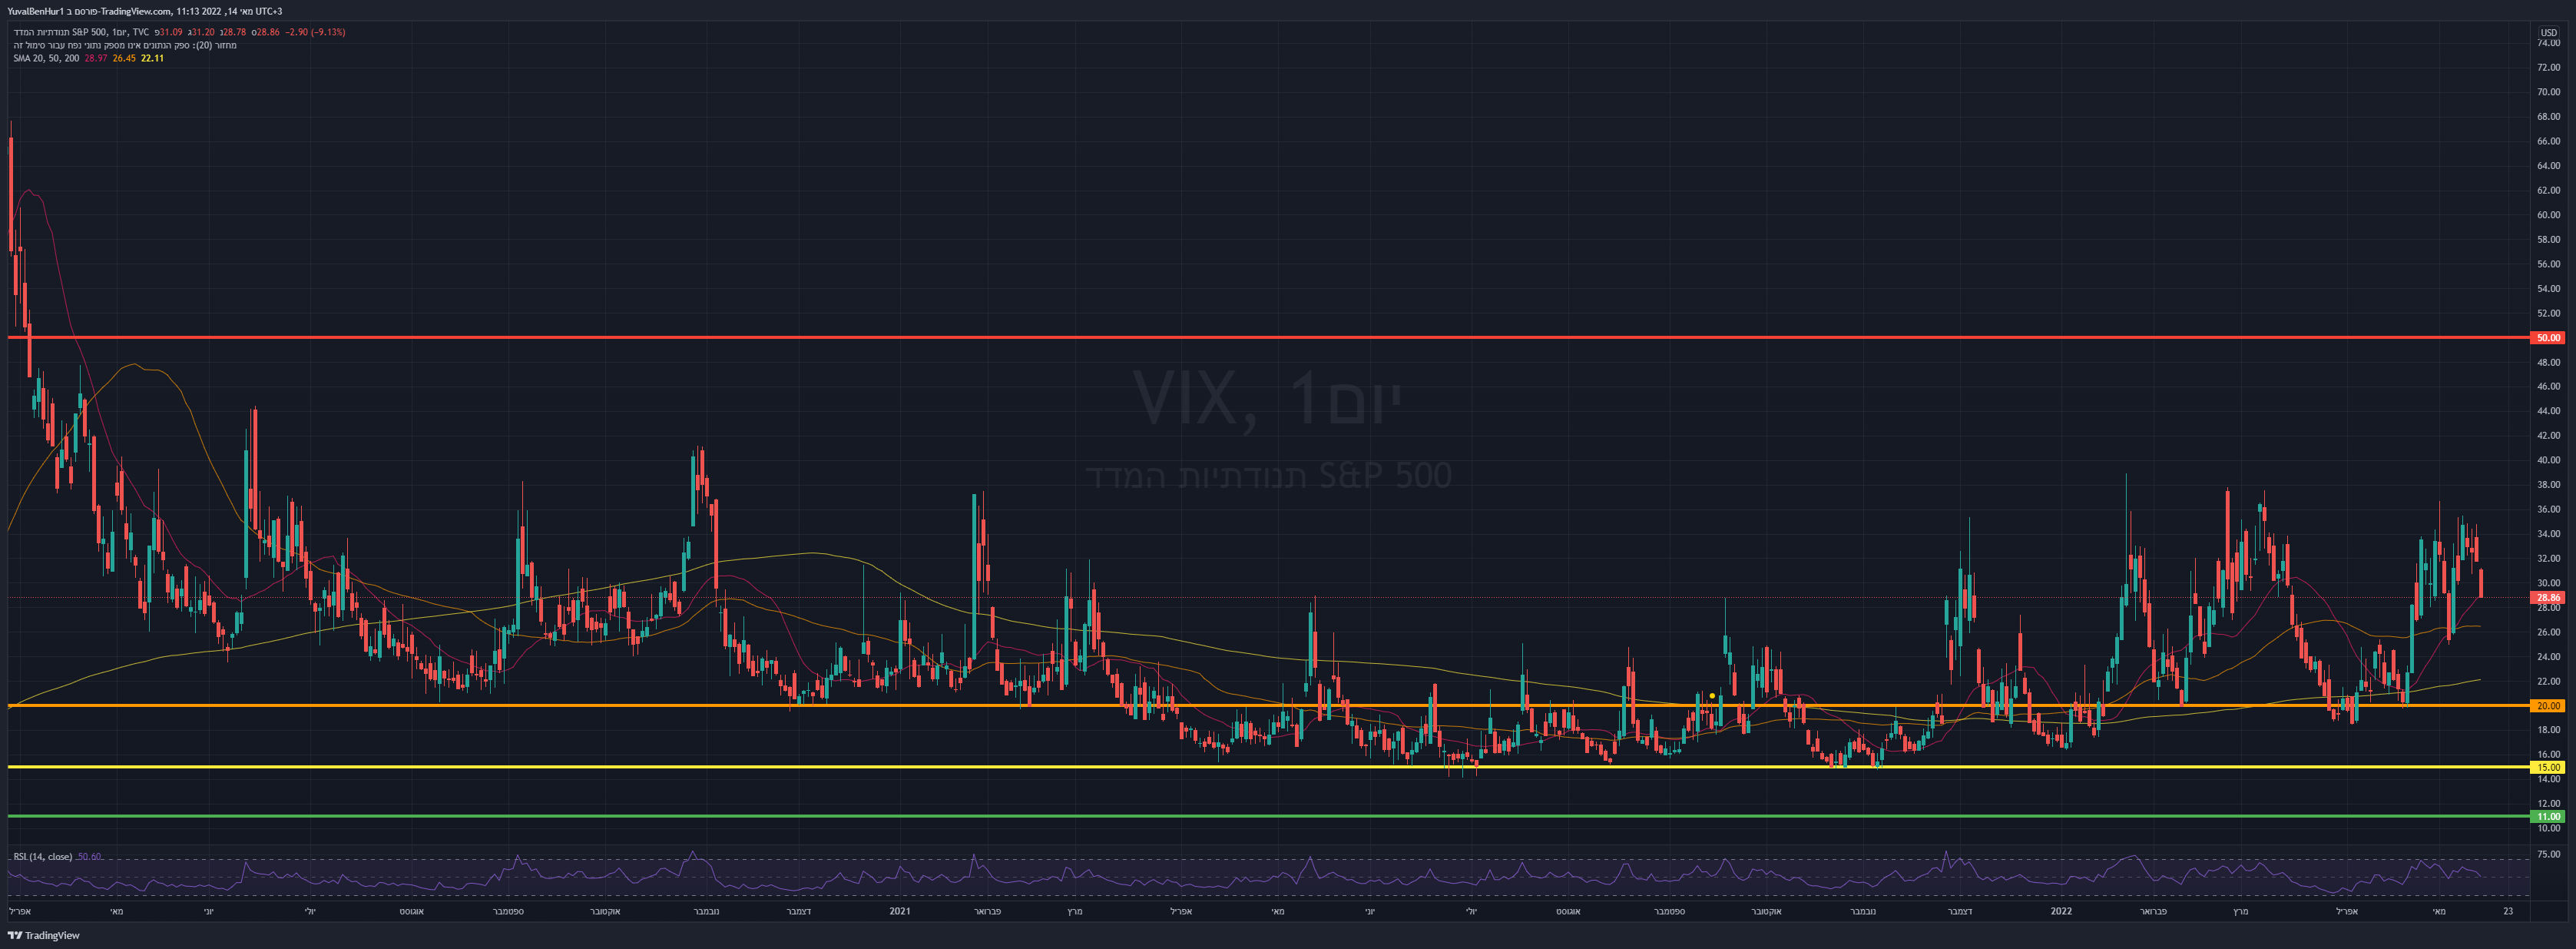Viewport: 2576px width, 949px height.
Task: Click the S&P 500 symbol title legend
Action: [81, 32]
